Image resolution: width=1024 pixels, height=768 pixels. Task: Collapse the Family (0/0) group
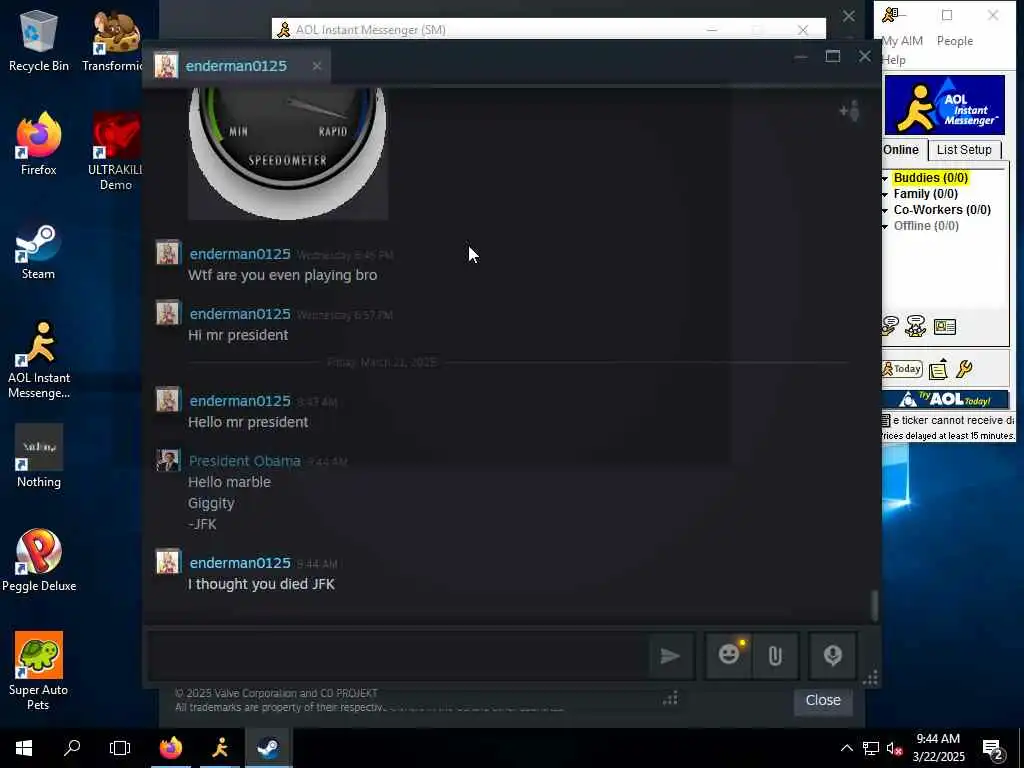coord(885,195)
